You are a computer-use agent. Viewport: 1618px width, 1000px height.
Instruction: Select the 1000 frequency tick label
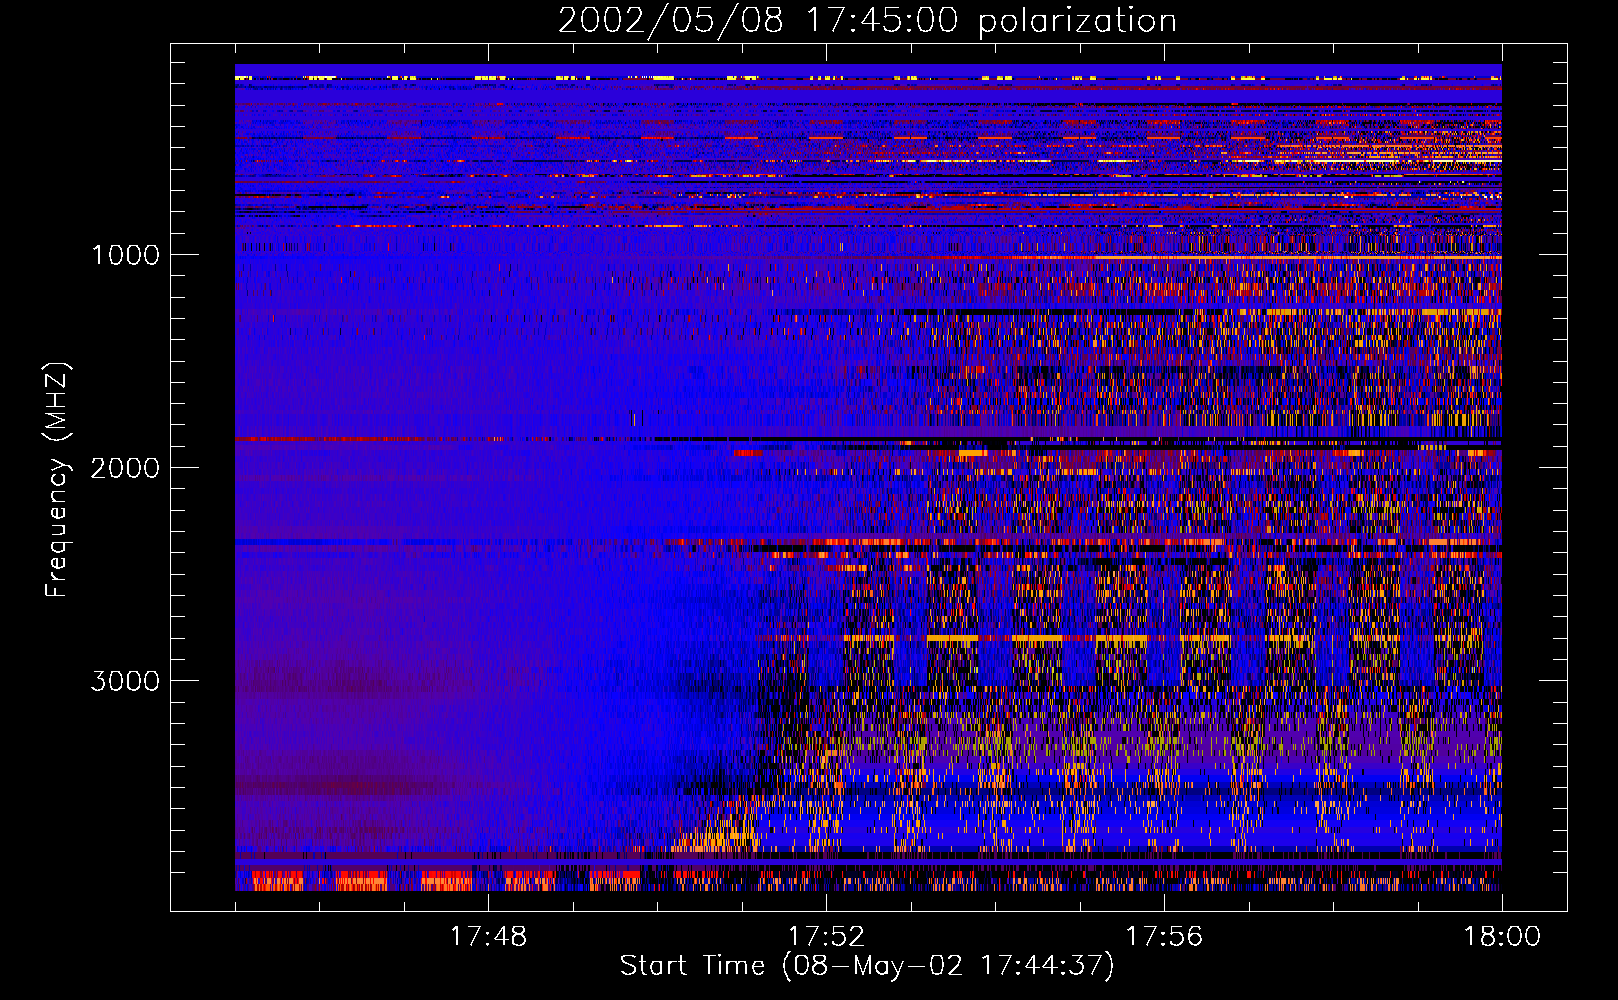[126, 255]
